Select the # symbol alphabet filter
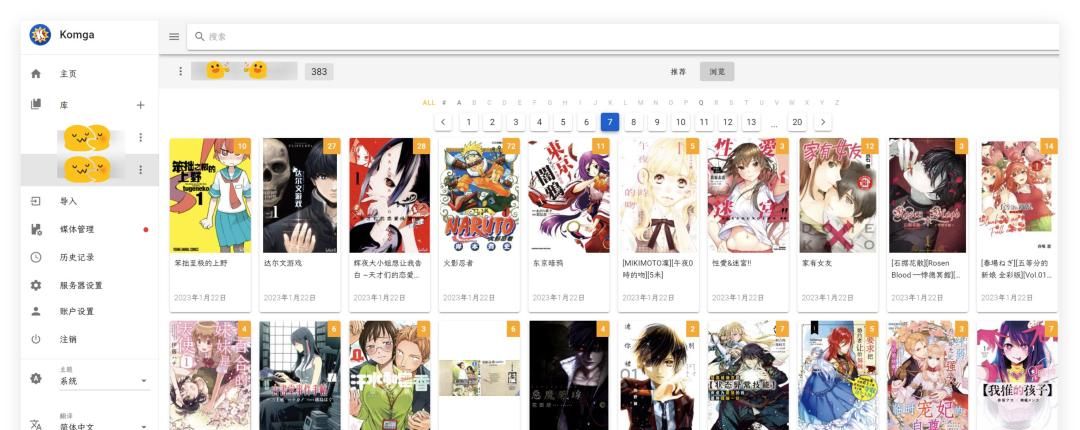This screenshot has height=430, width=1080. click(444, 102)
